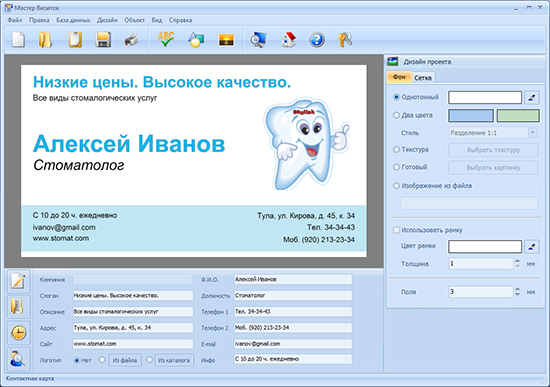The image size is (550, 387).
Task: Click the notepad with pencil sidebar icon
Action: (x=18, y=281)
